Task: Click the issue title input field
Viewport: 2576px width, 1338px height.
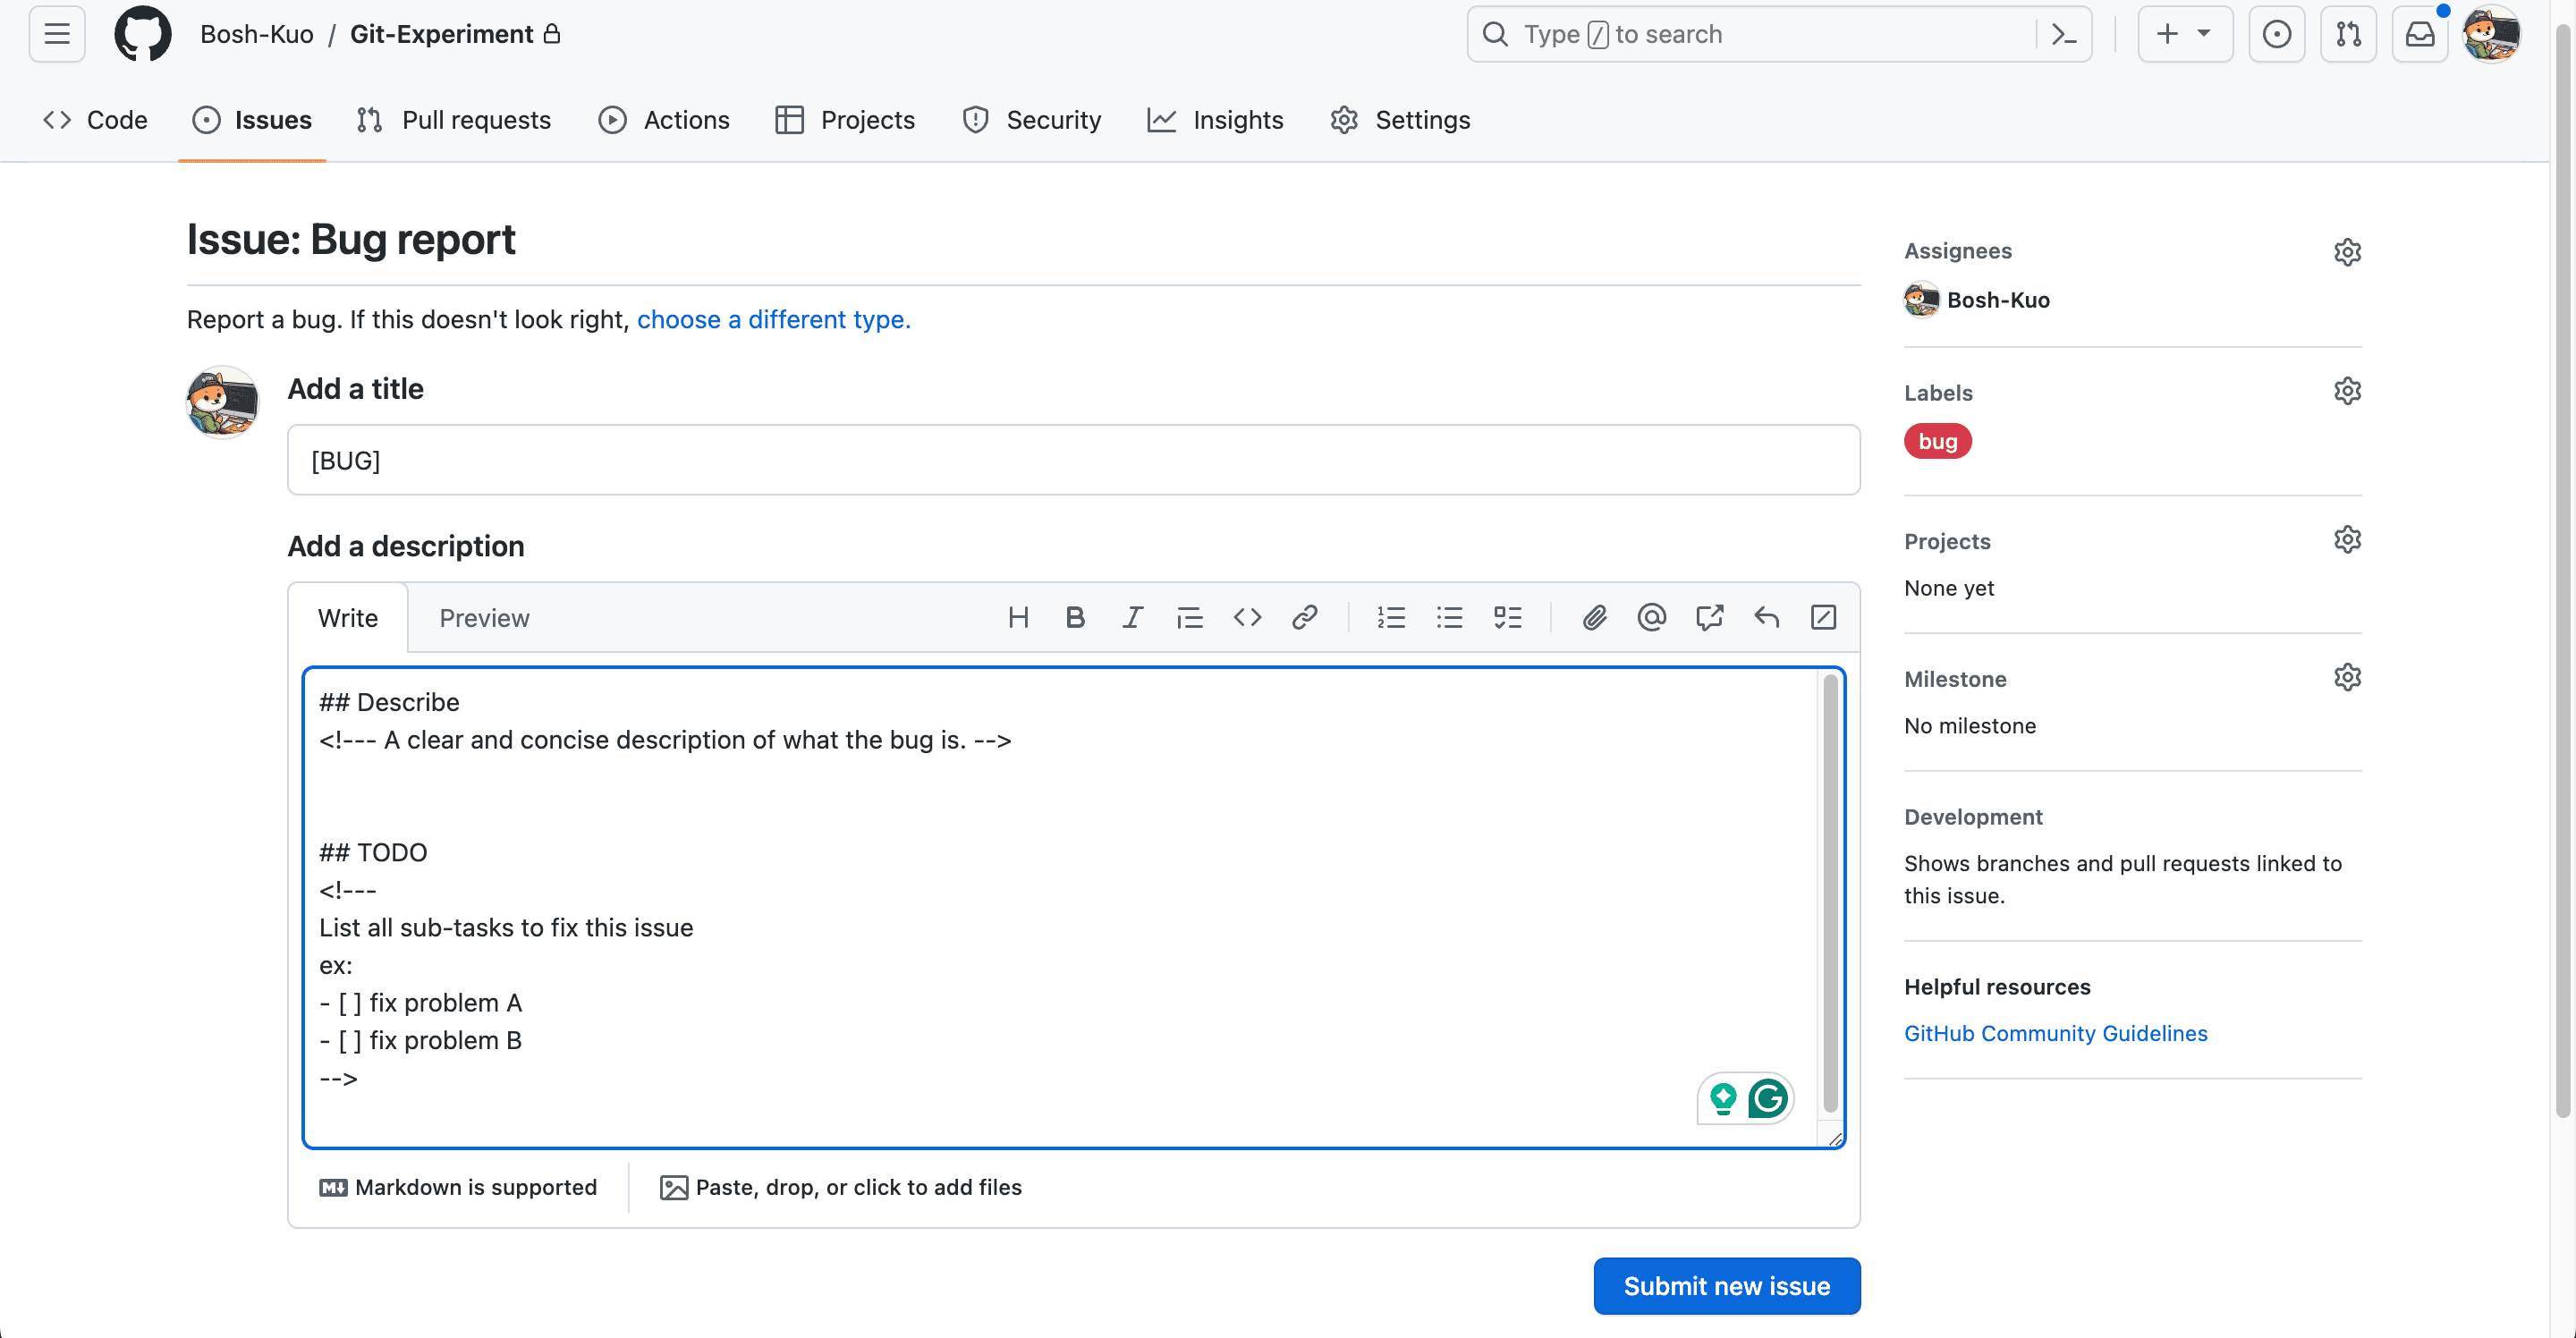Action: (x=1073, y=460)
